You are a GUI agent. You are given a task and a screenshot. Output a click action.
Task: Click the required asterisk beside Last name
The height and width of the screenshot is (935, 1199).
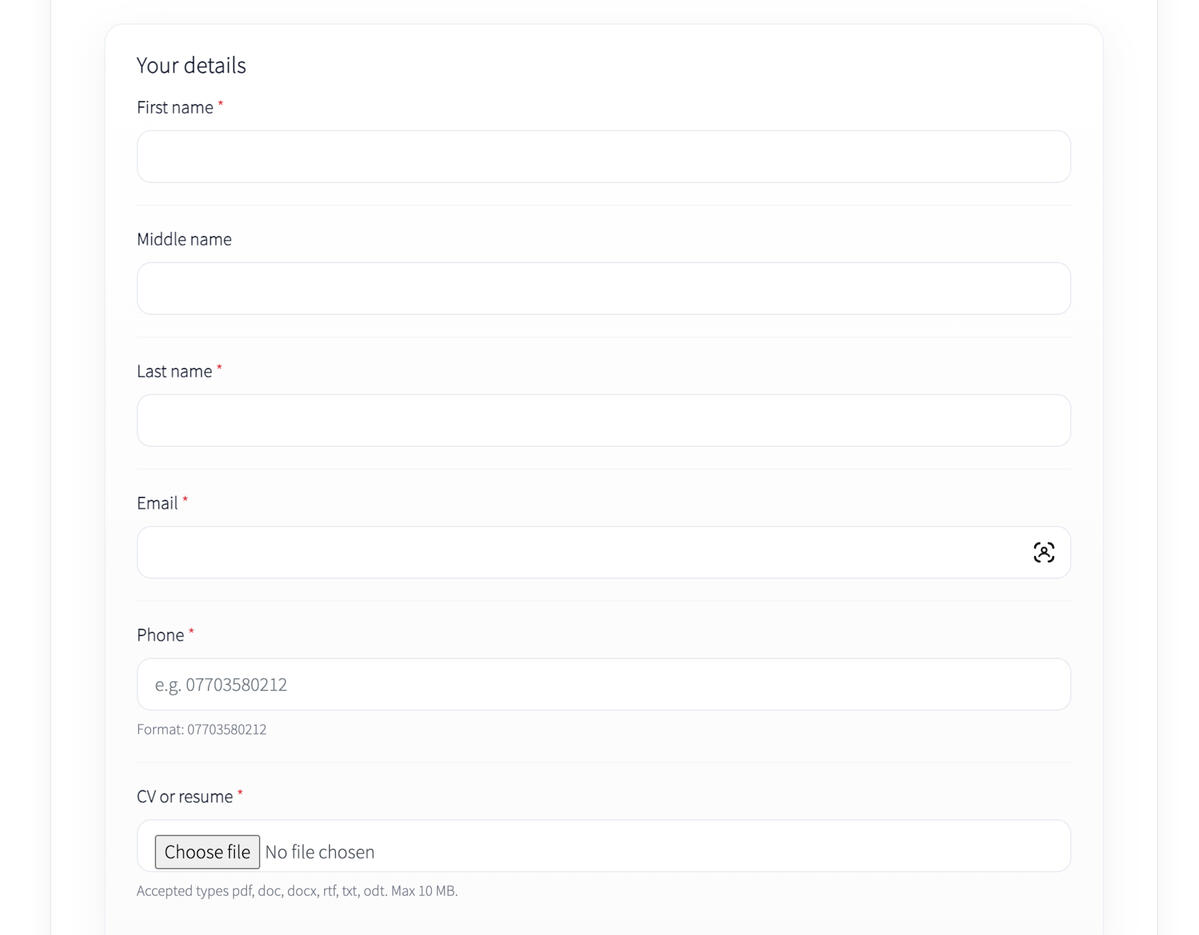click(219, 368)
